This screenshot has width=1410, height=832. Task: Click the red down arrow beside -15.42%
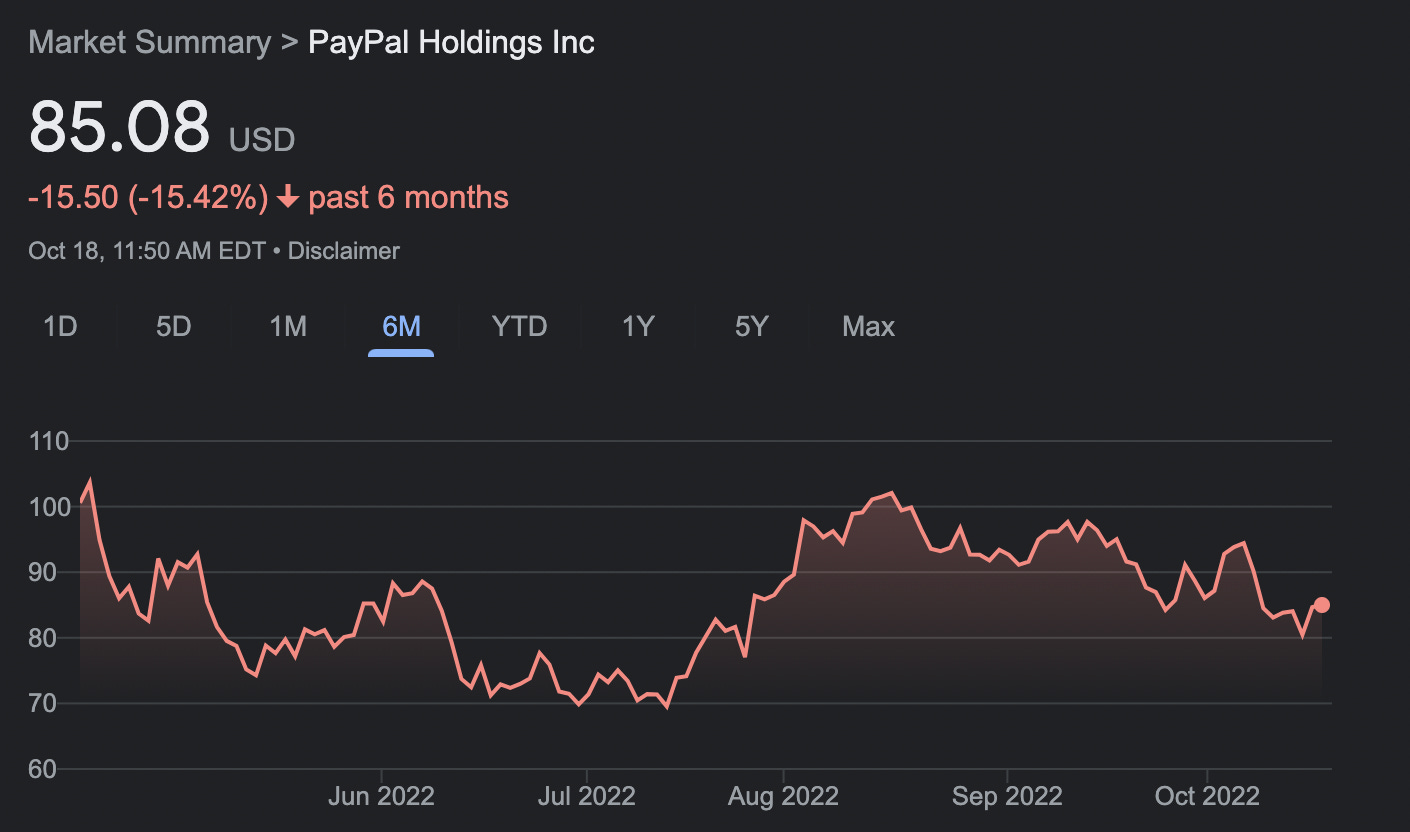(x=288, y=198)
